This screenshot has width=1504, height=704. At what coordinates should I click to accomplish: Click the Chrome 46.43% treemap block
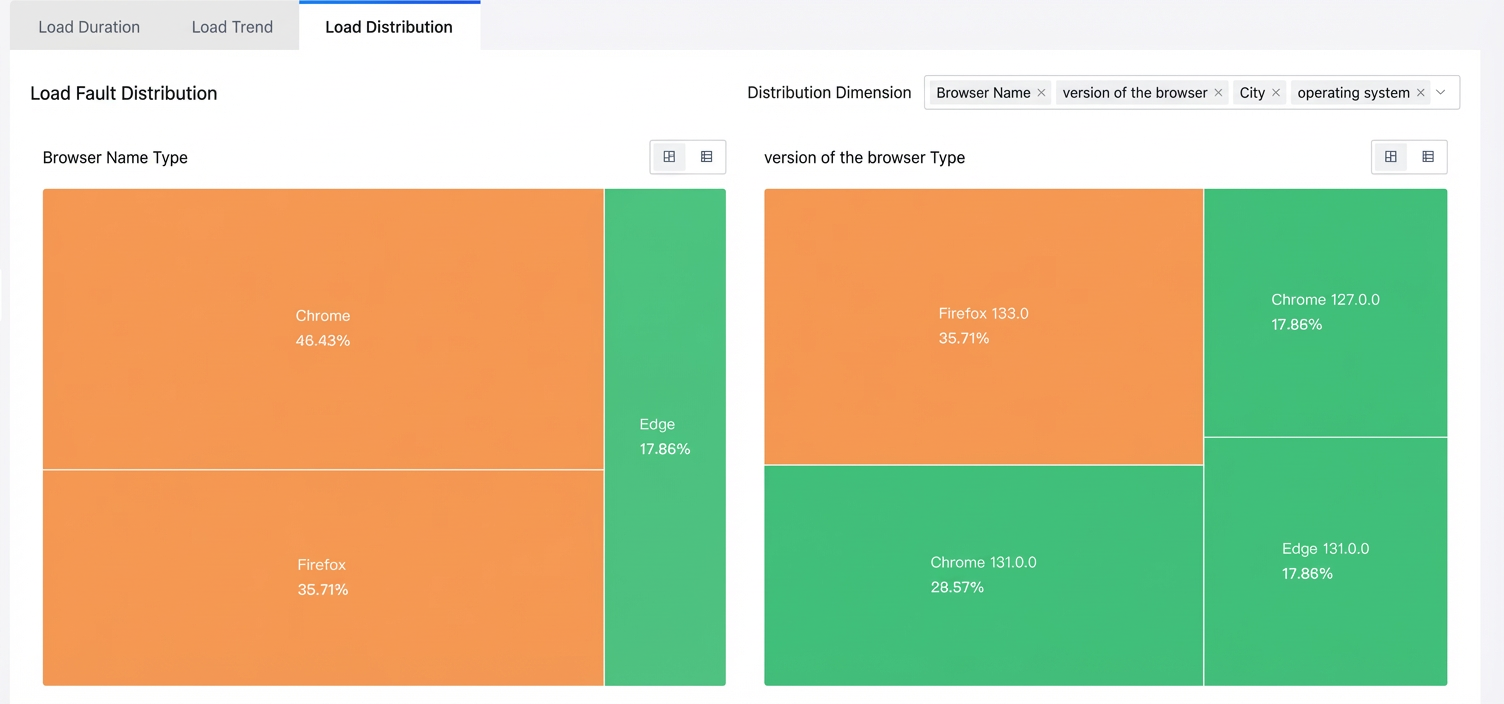point(323,329)
